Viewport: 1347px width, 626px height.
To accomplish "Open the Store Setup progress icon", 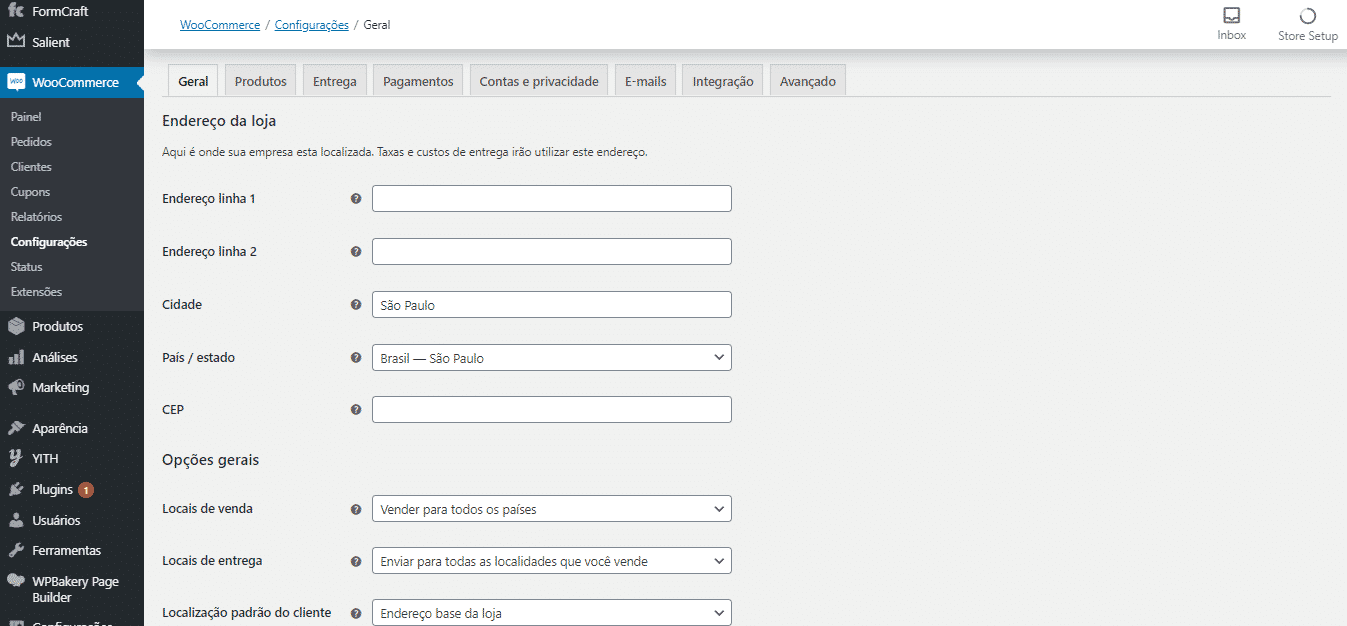I will coord(1307,15).
